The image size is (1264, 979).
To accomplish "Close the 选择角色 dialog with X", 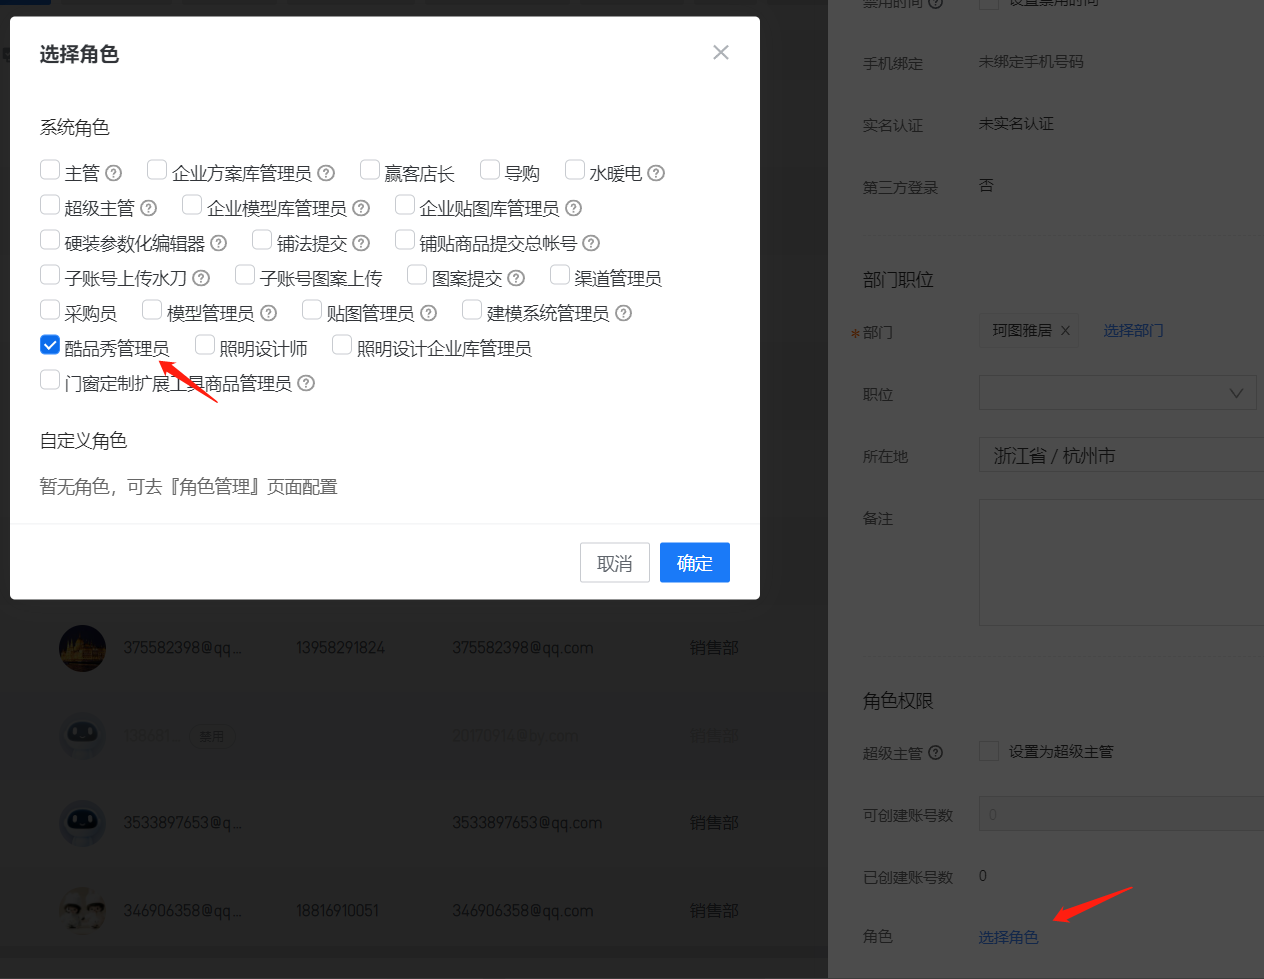I will [720, 52].
